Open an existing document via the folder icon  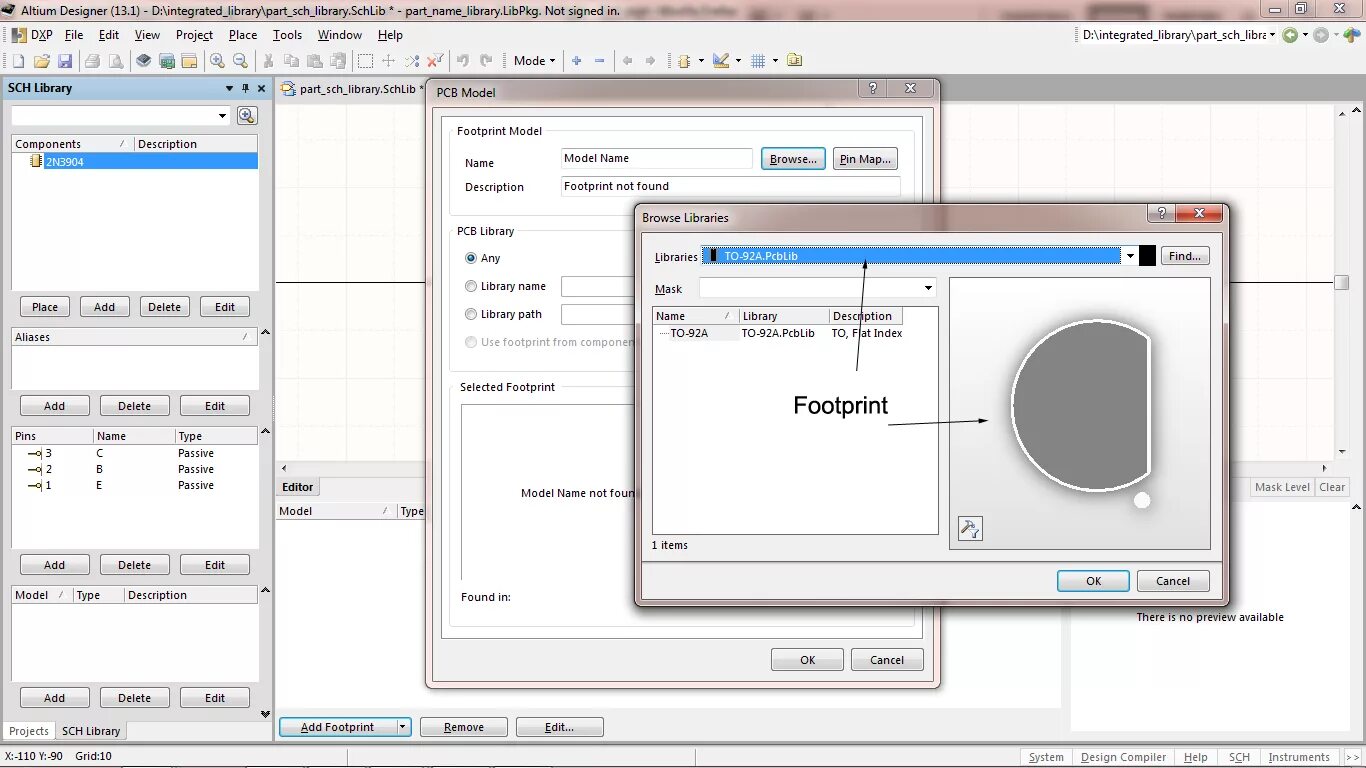point(42,61)
